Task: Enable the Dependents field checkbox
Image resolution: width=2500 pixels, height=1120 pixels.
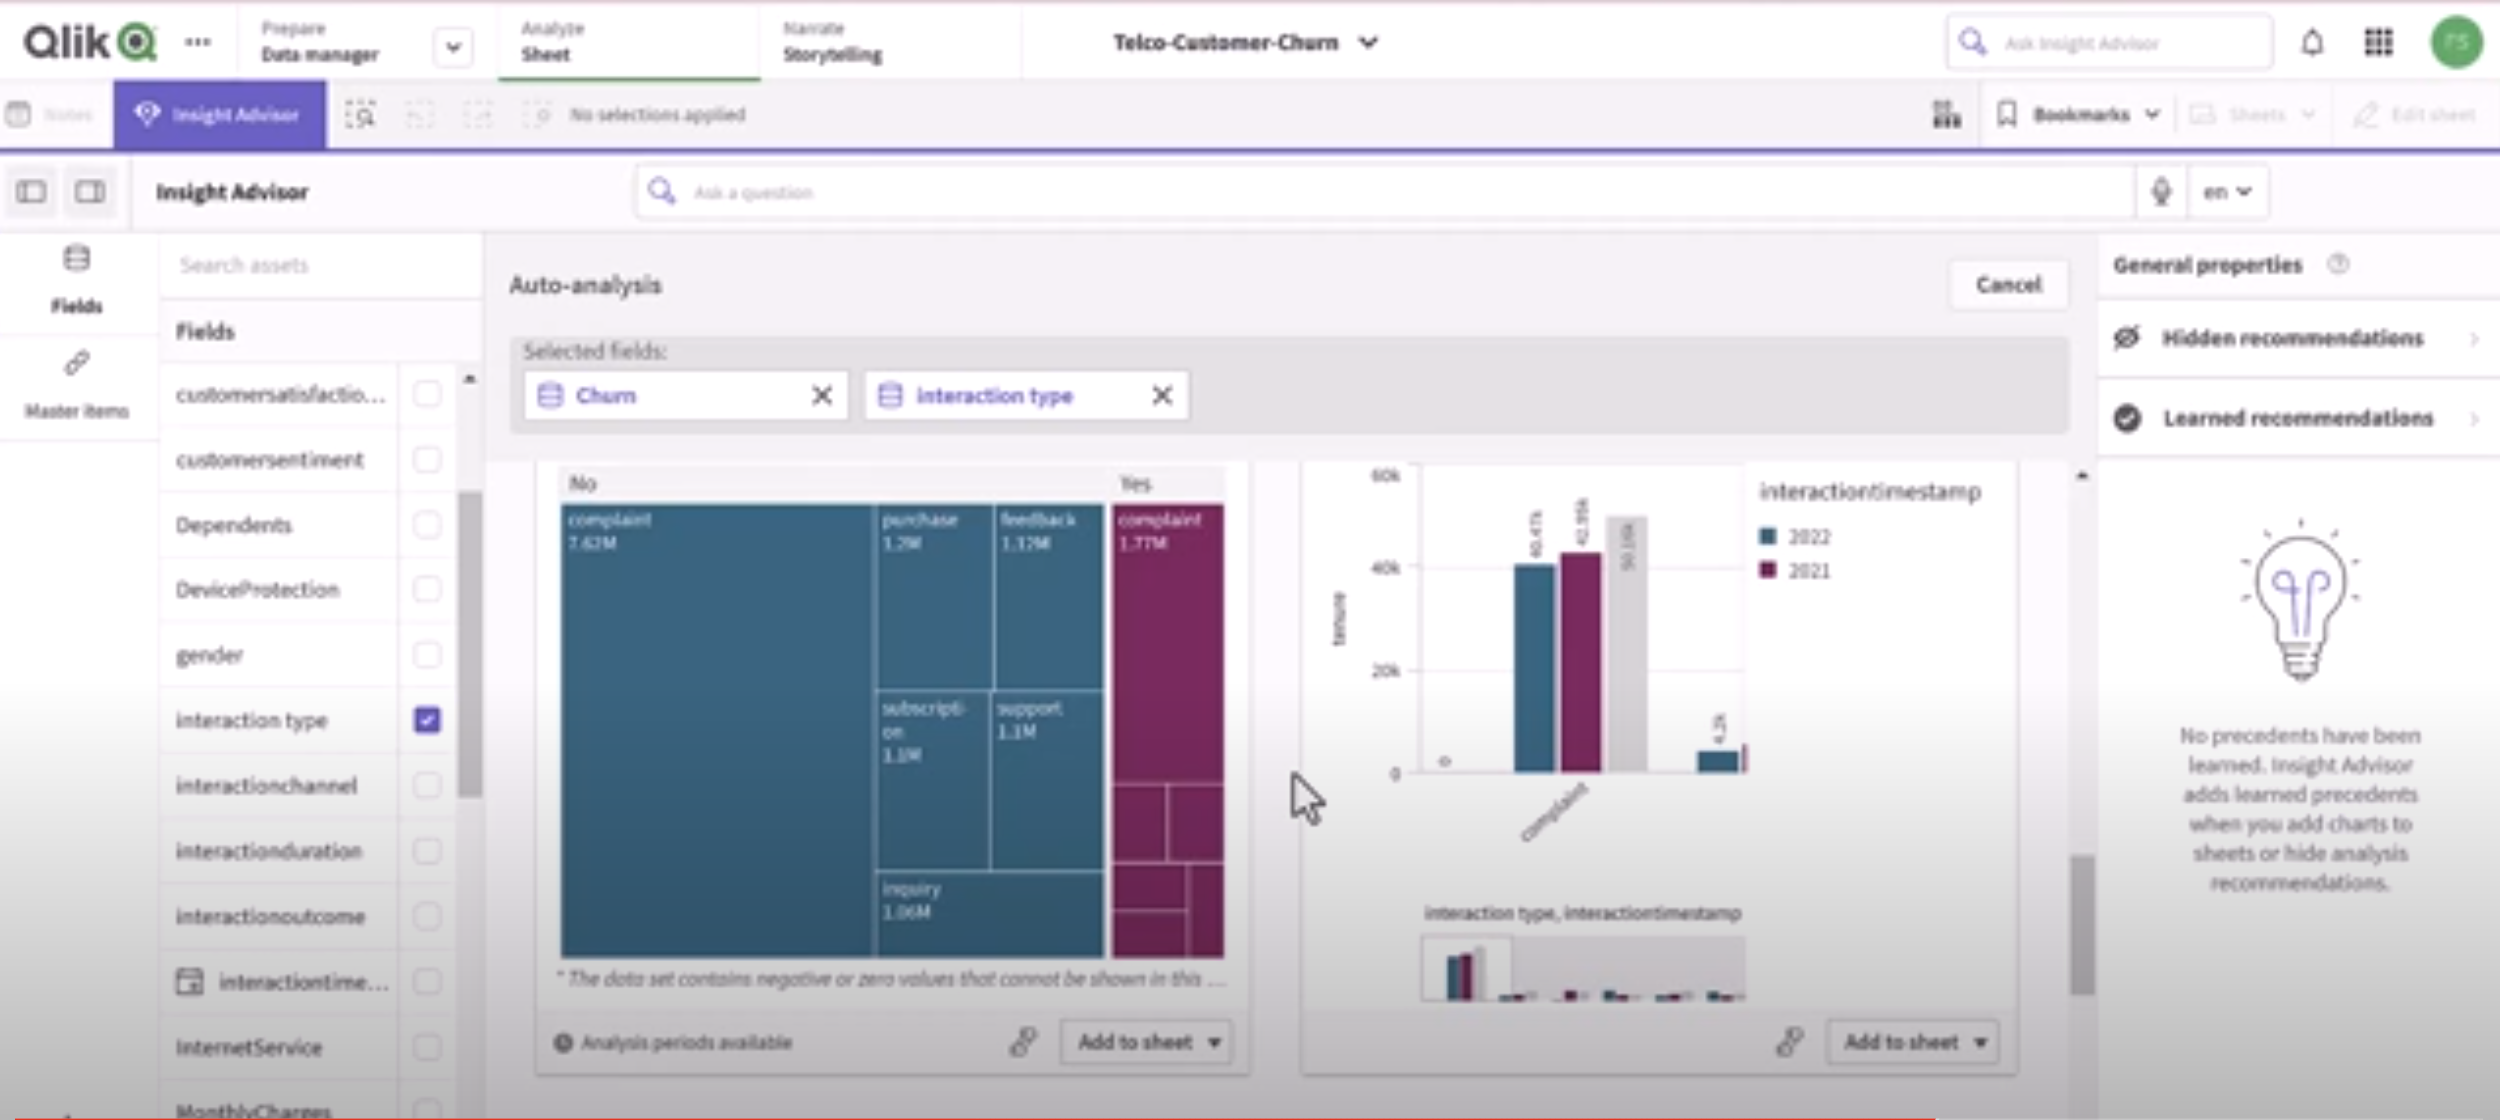Action: (x=427, y=525)
